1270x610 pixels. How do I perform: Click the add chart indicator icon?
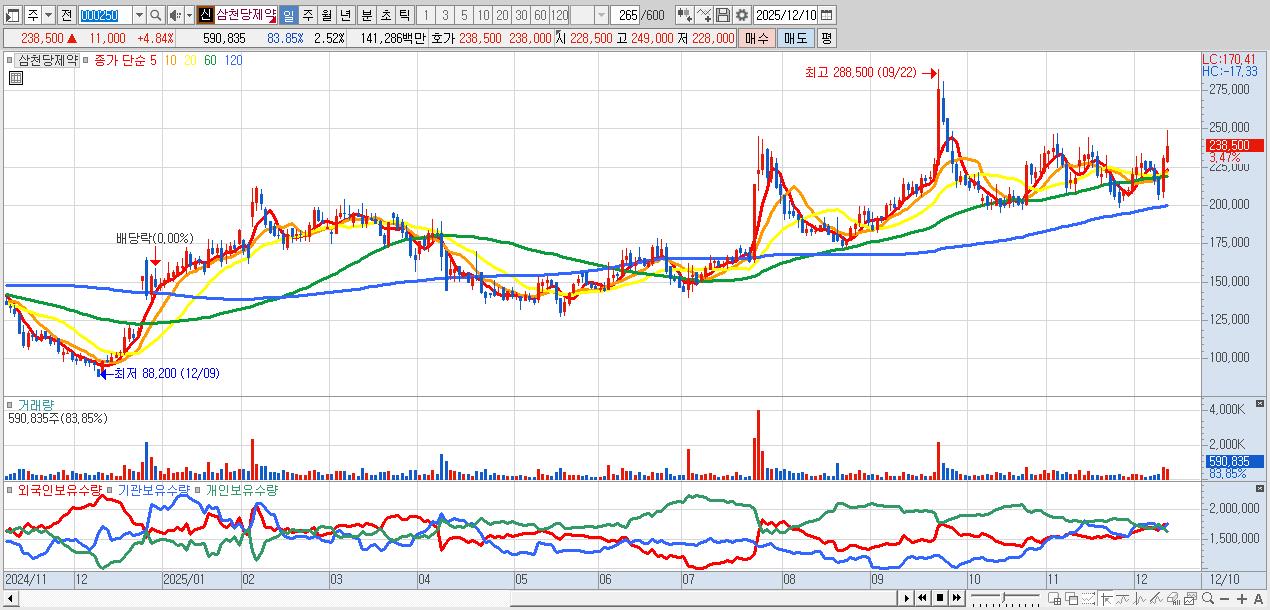685,15
